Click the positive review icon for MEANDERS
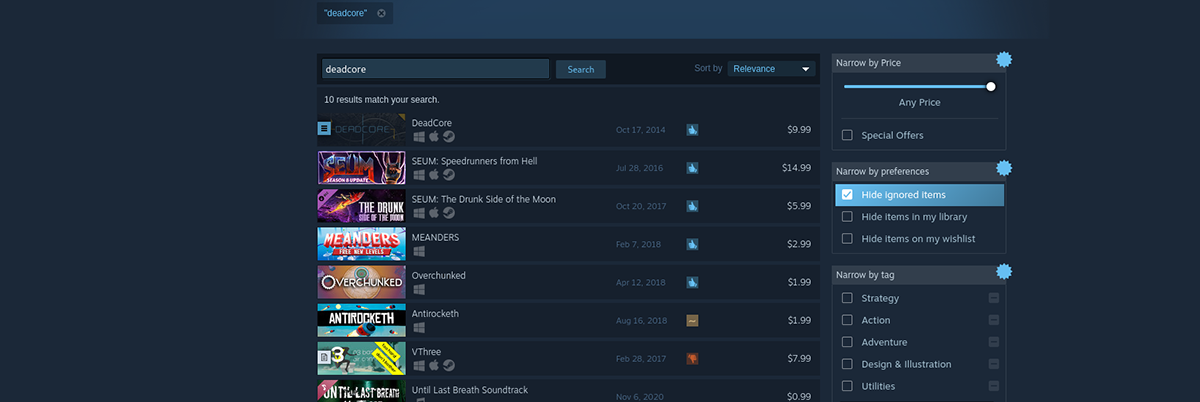 coord(692,243)
